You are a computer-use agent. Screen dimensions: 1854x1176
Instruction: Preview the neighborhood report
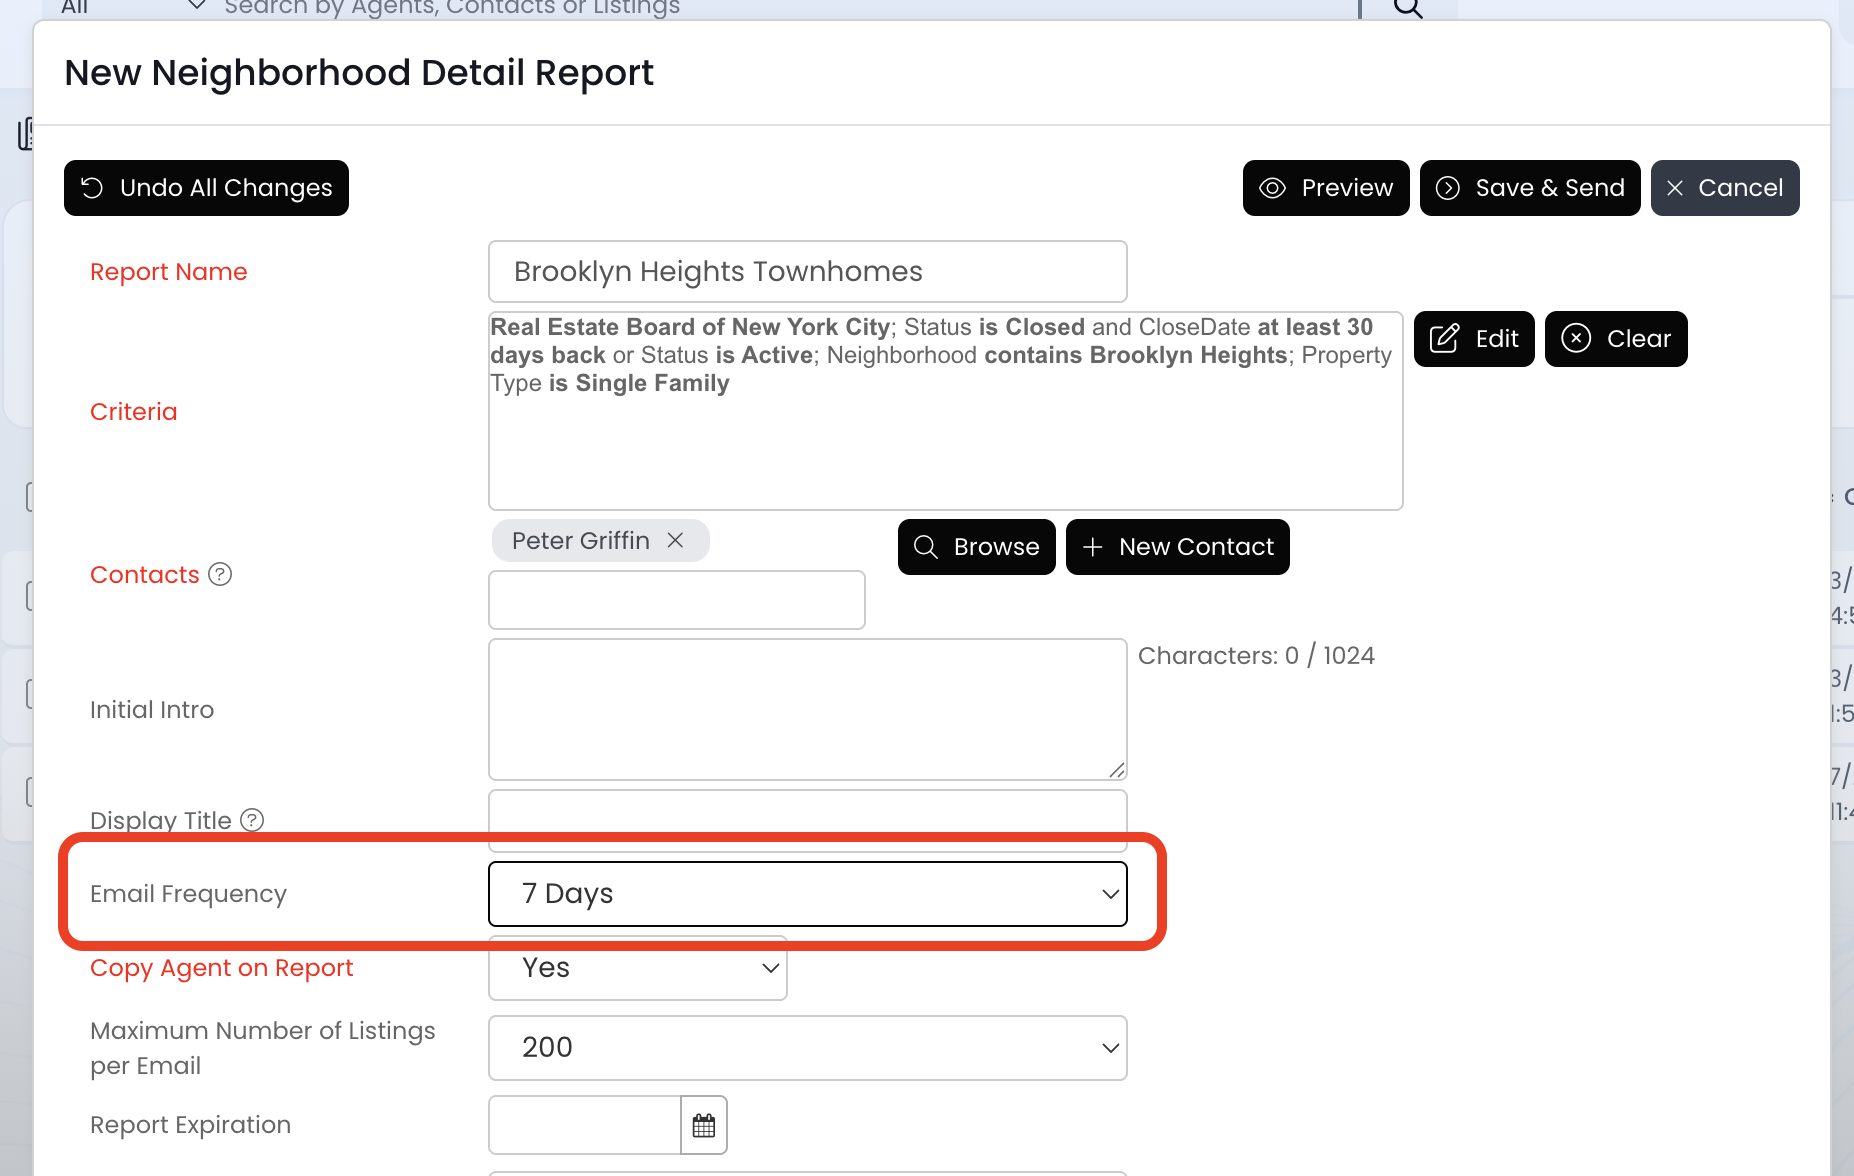coord(1326,188)
